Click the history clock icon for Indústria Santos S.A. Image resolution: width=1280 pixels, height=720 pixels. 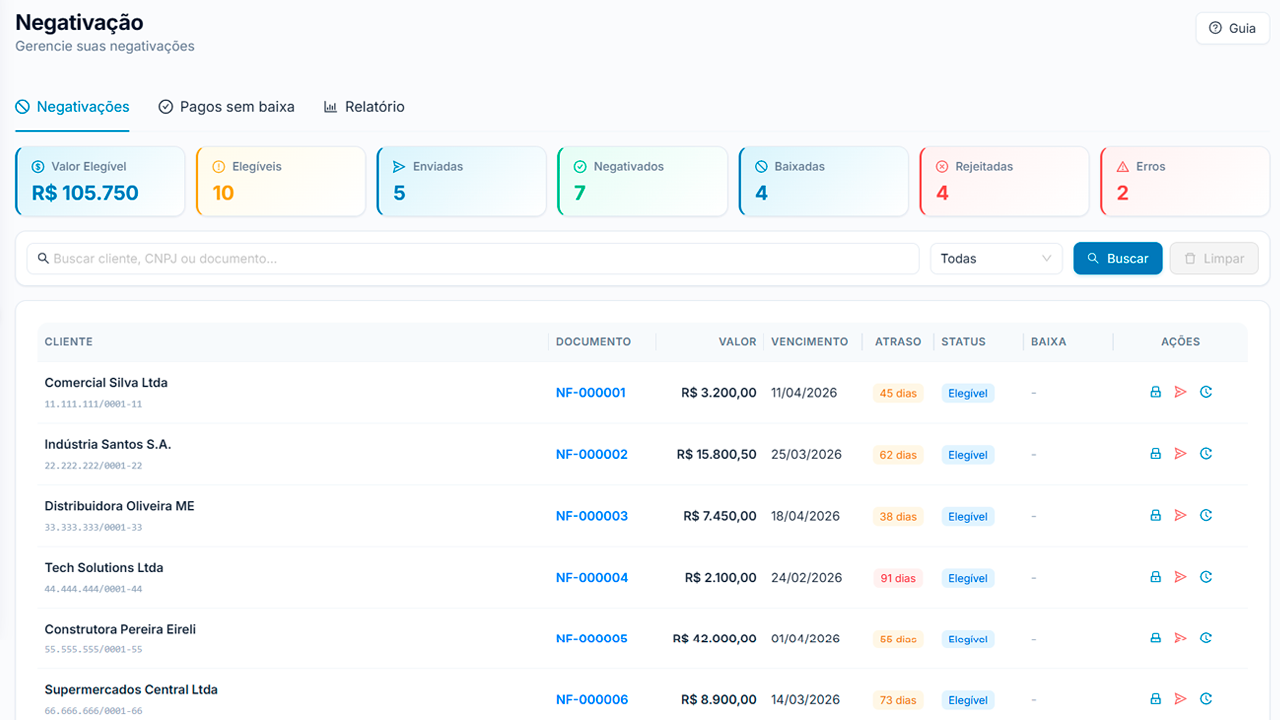tap(1206, 454)
